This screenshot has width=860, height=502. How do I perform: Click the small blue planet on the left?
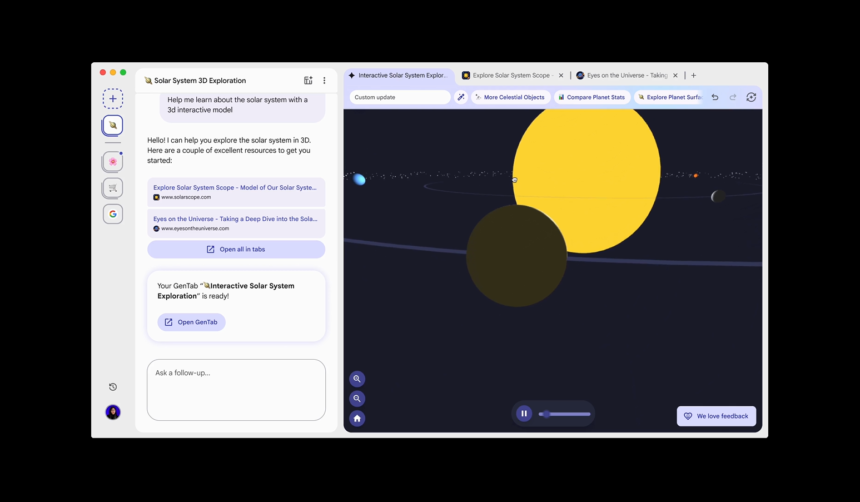point(359,179)
